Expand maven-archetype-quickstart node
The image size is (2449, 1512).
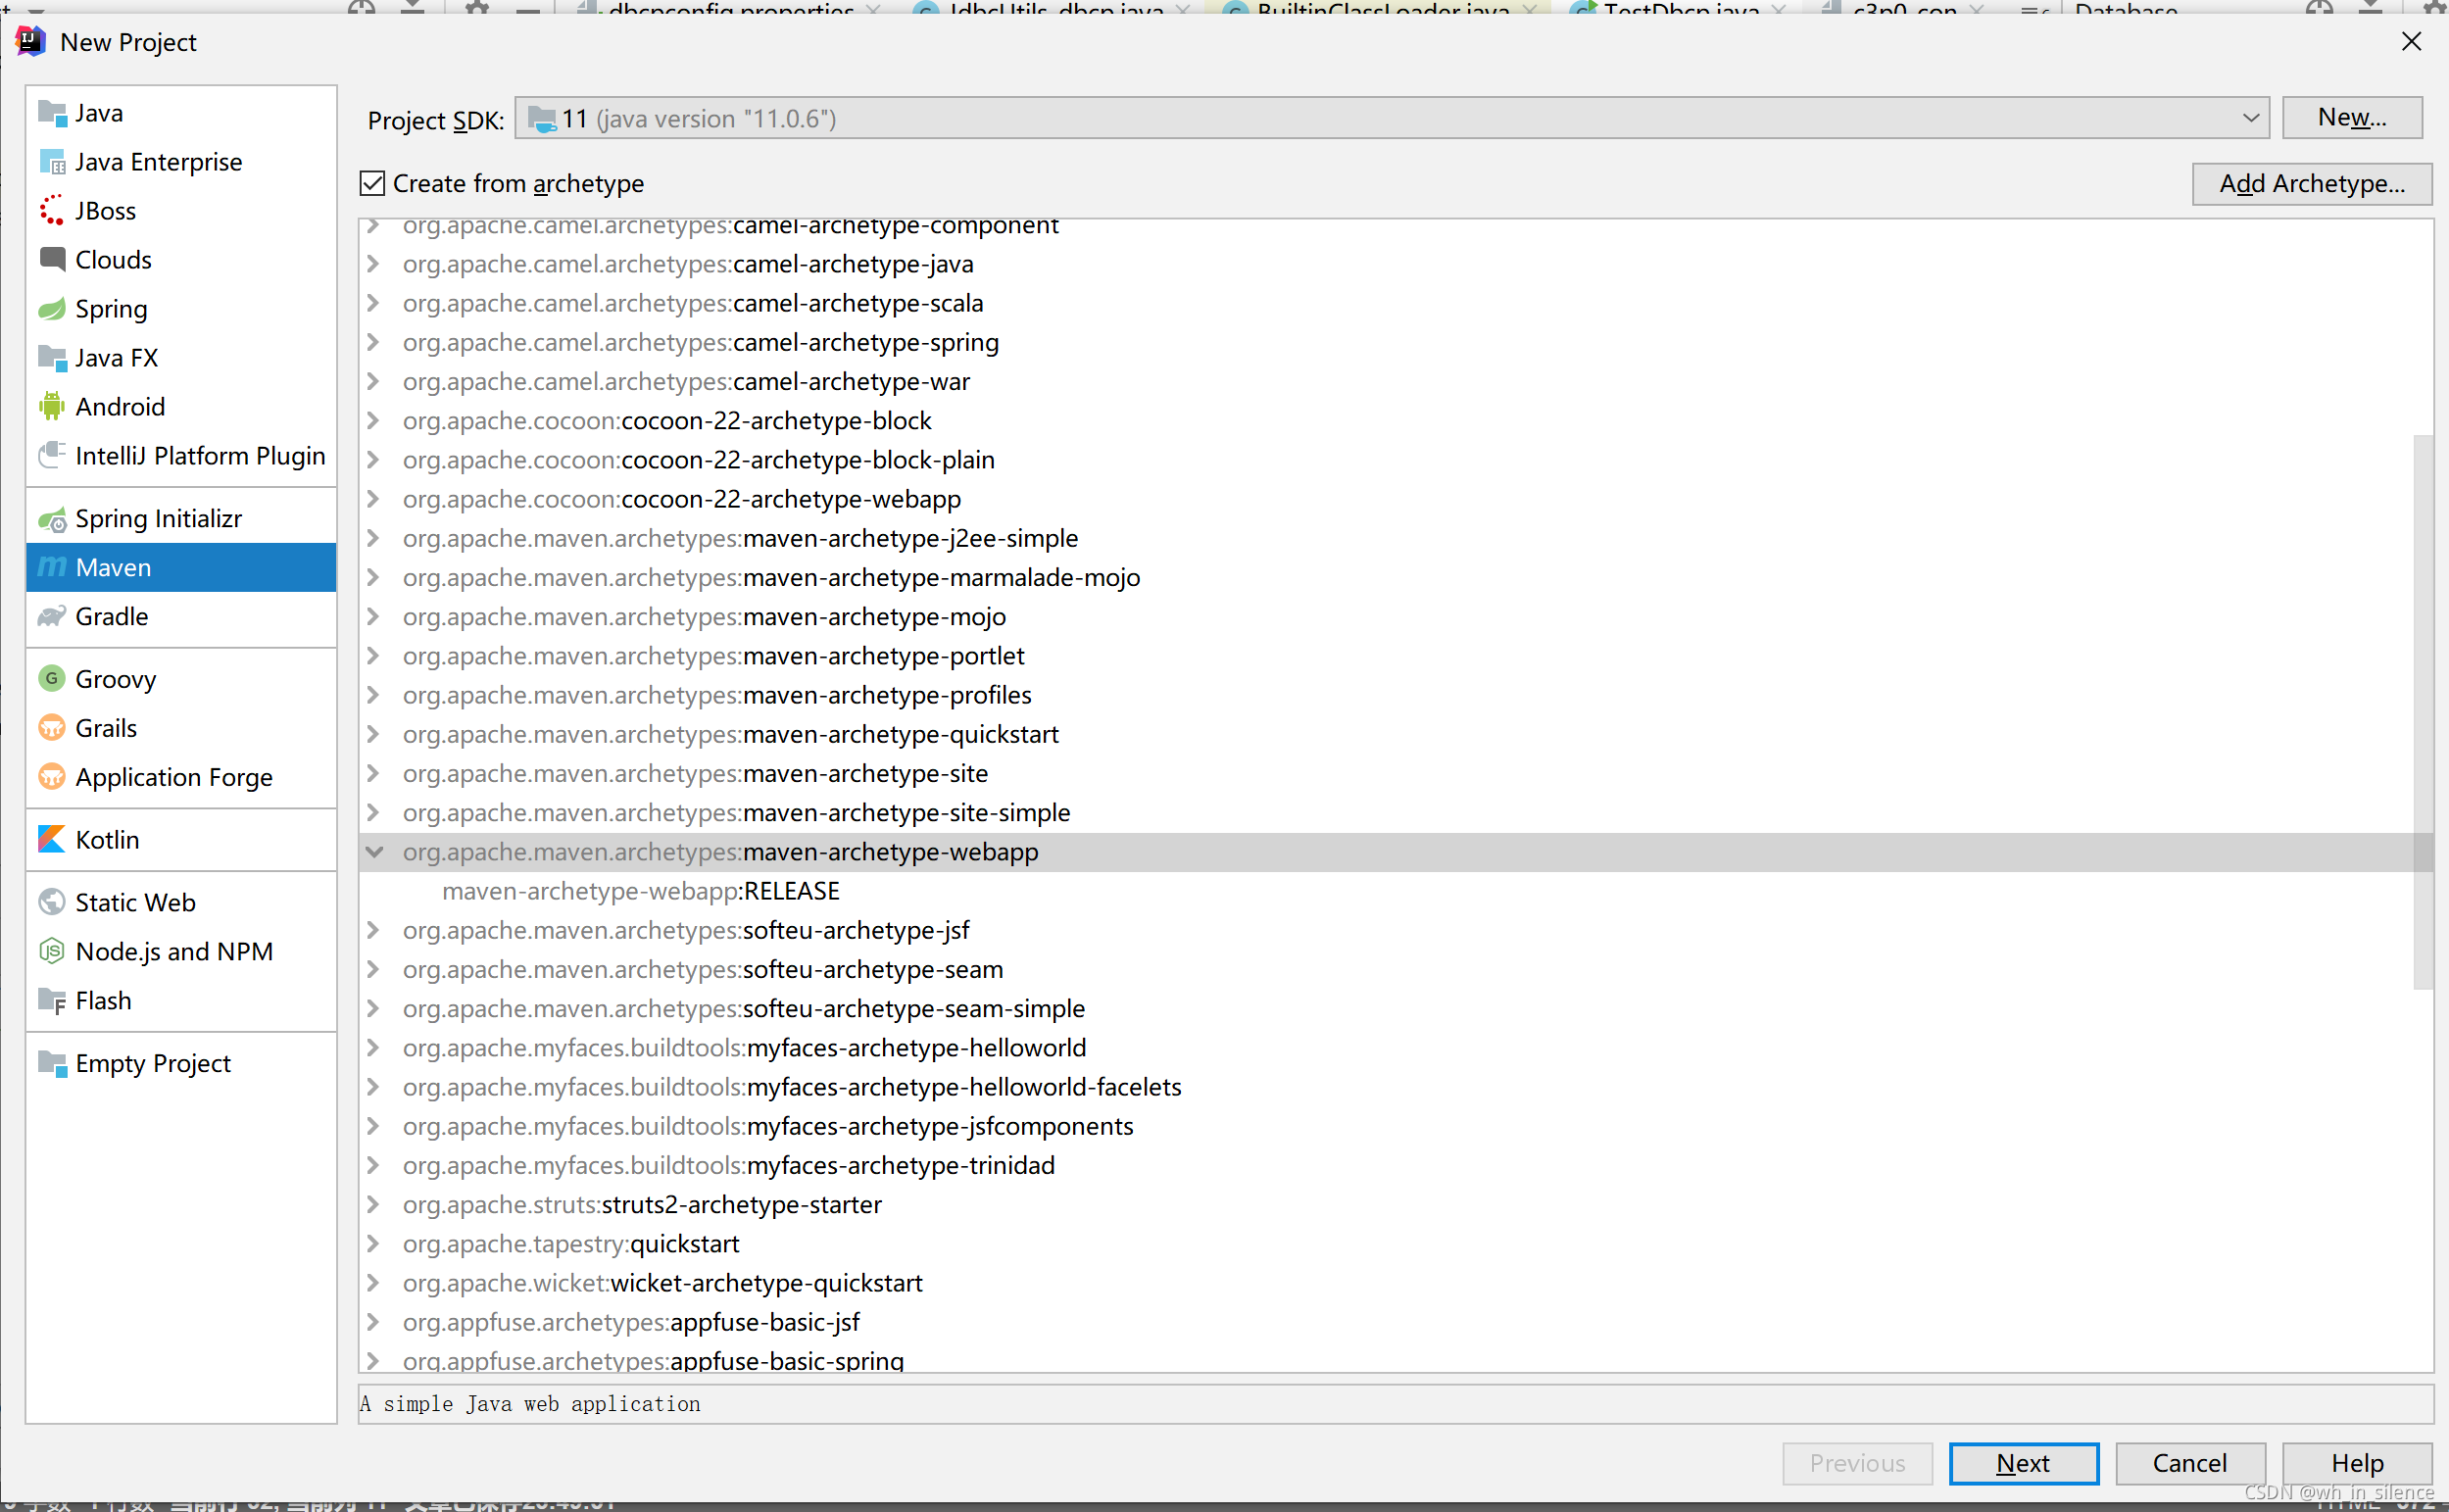point(373,734)
